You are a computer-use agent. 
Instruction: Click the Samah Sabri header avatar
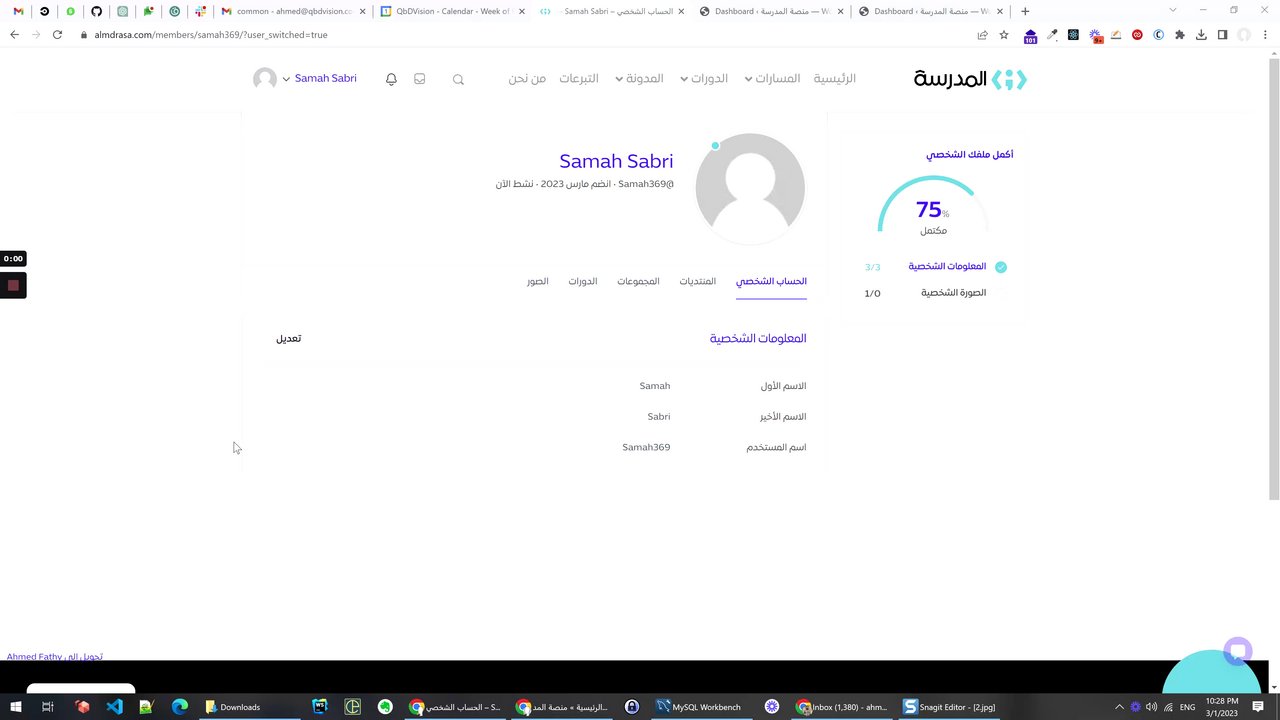click(x=265, y=79)
